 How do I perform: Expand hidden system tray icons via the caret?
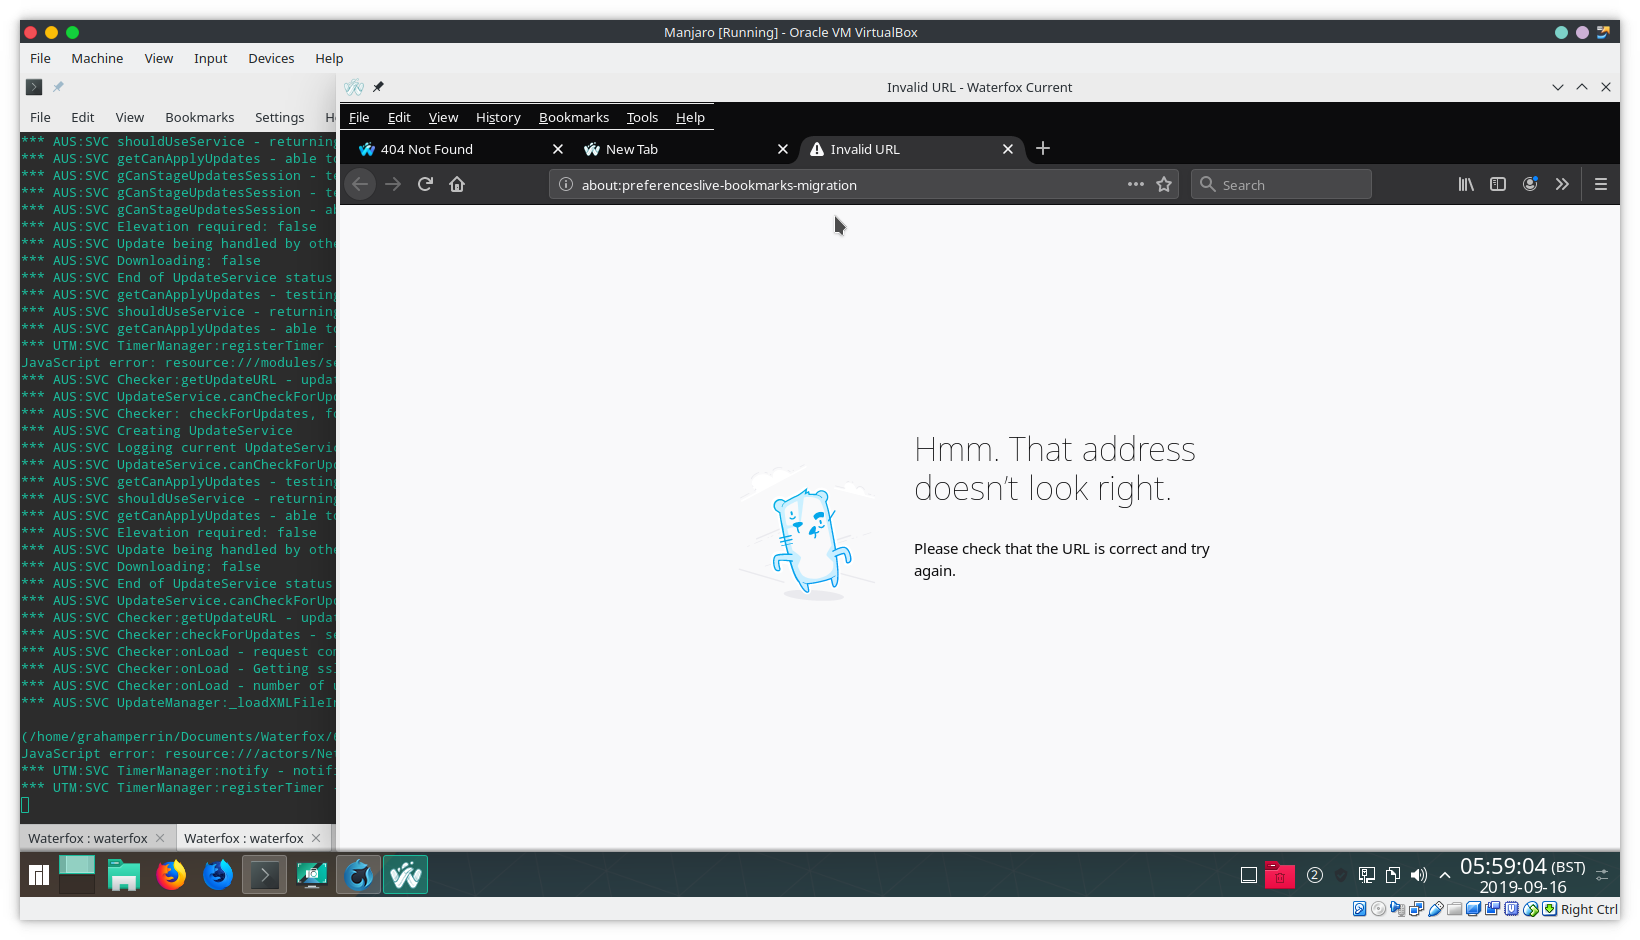pyautogui.click(x=1444, y=874)
